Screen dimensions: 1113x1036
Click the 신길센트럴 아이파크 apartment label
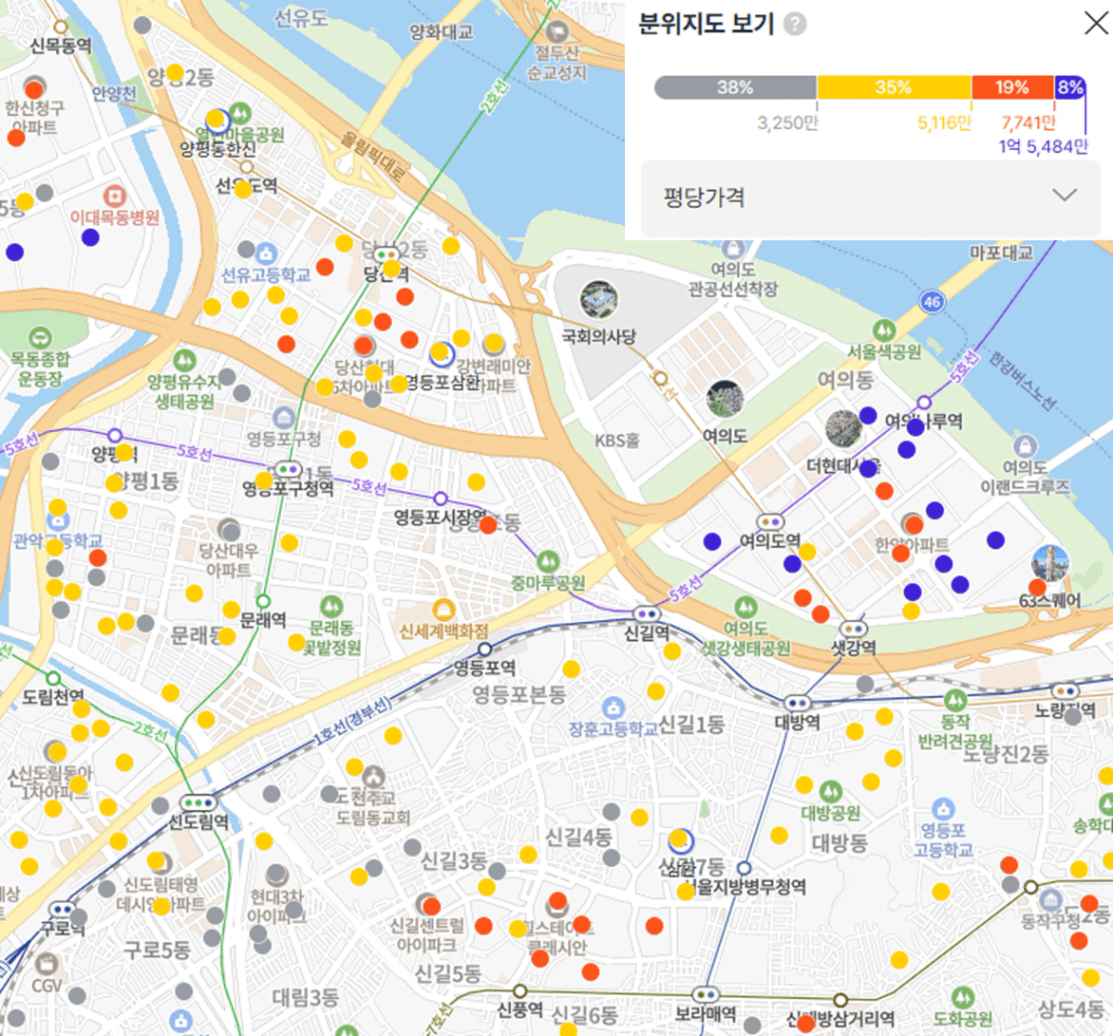(427, 935)
